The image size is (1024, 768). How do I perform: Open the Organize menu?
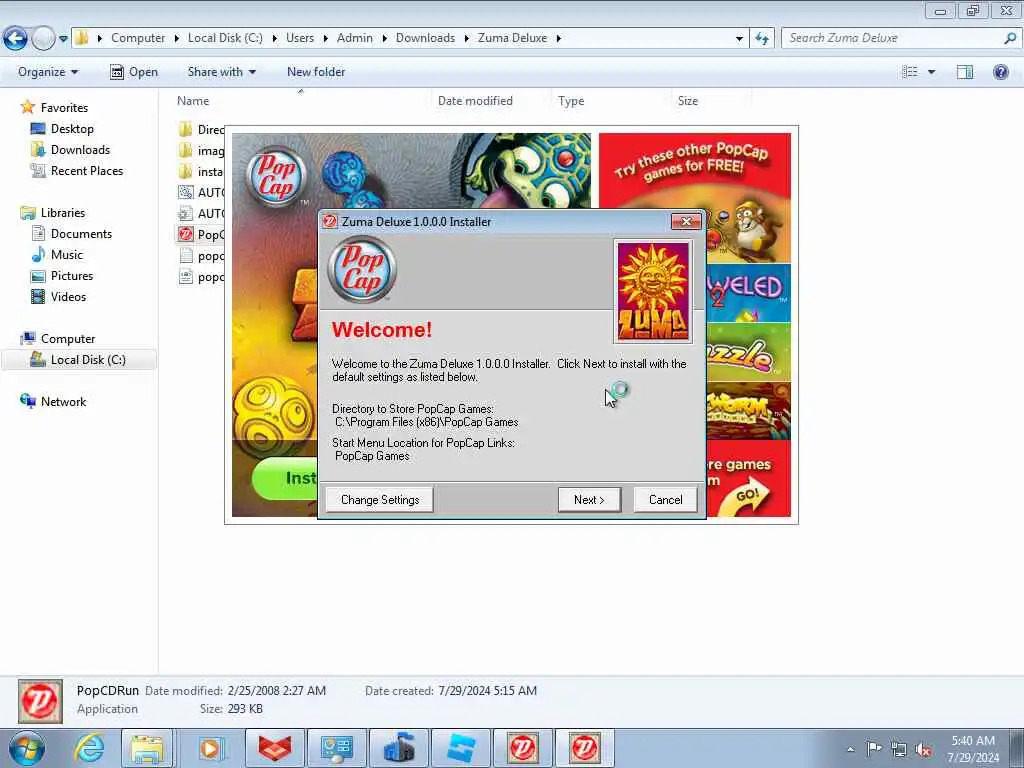point(48,72)
